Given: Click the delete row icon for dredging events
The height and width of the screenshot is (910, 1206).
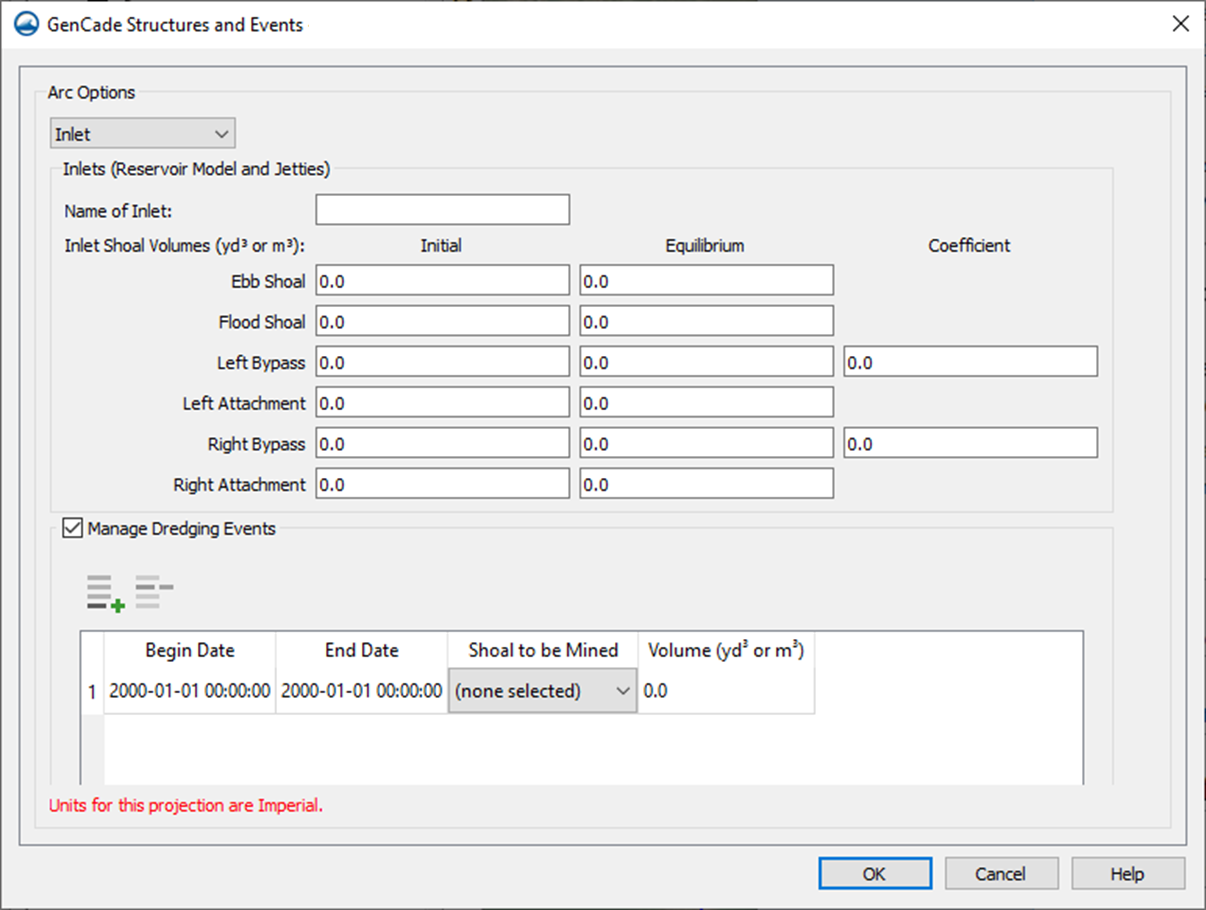Looking at the screenshot, I should pos(154,592).
